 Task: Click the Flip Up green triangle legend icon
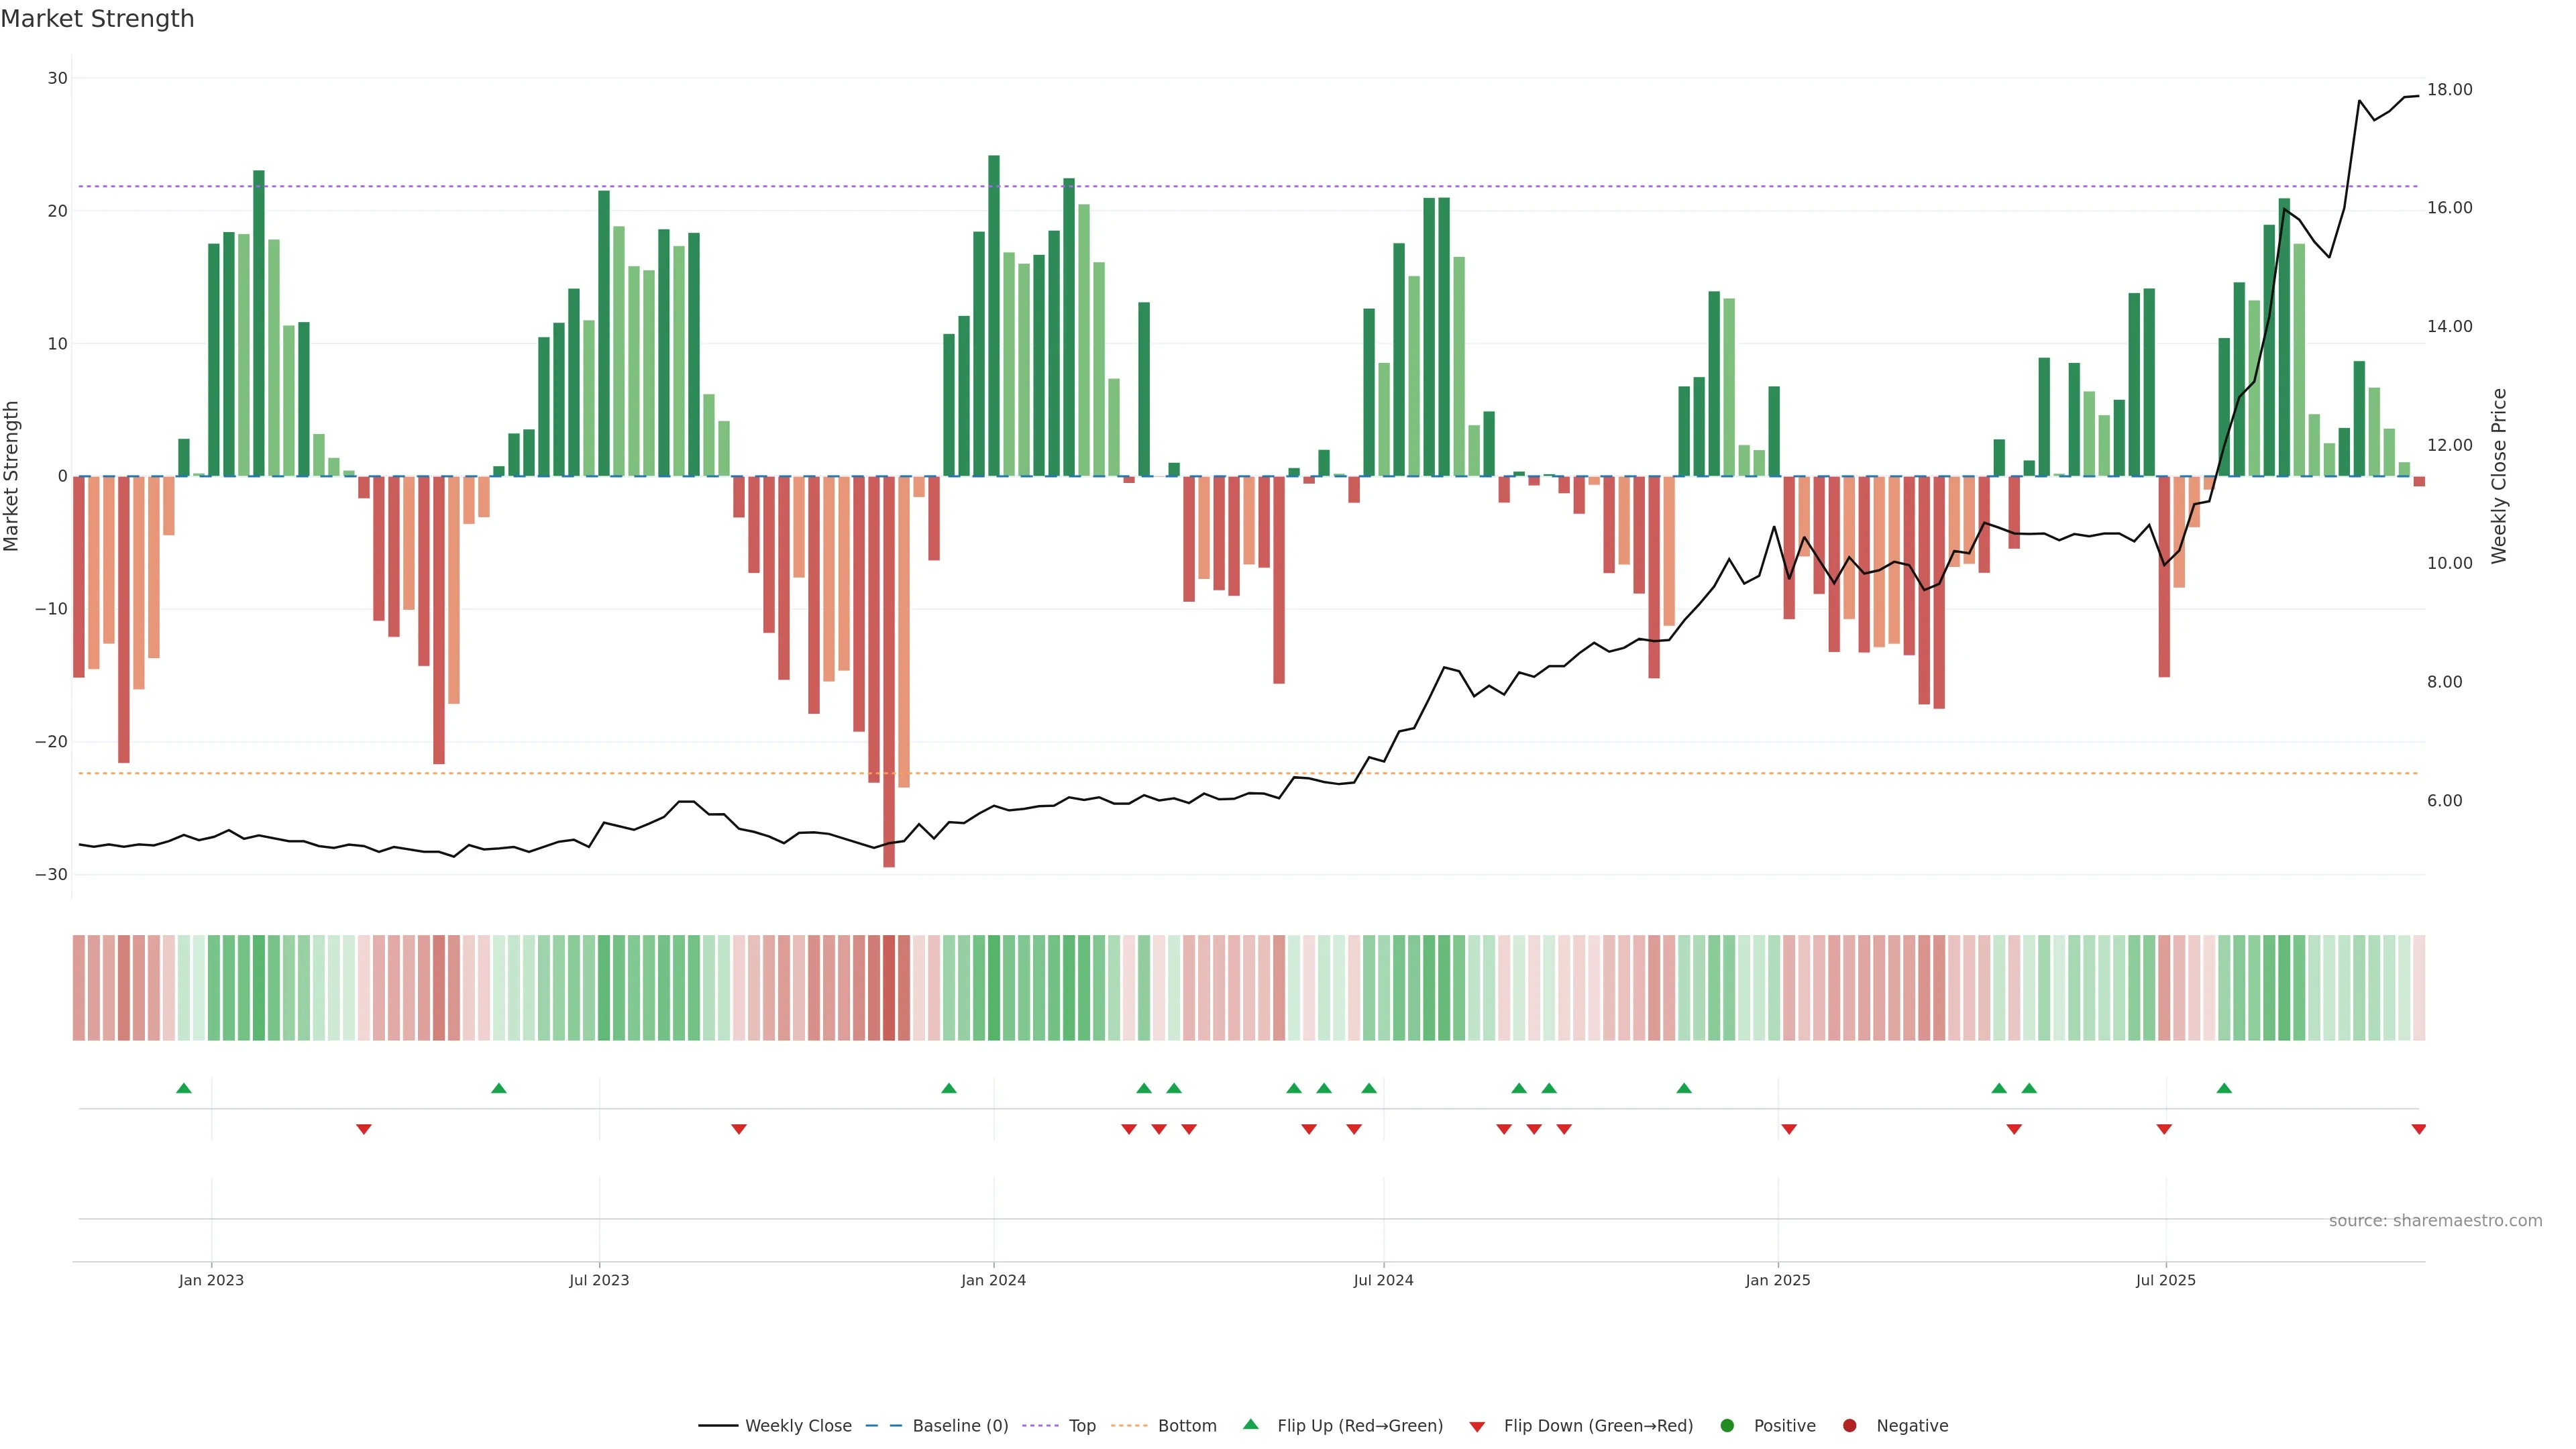point(1250,1424)
